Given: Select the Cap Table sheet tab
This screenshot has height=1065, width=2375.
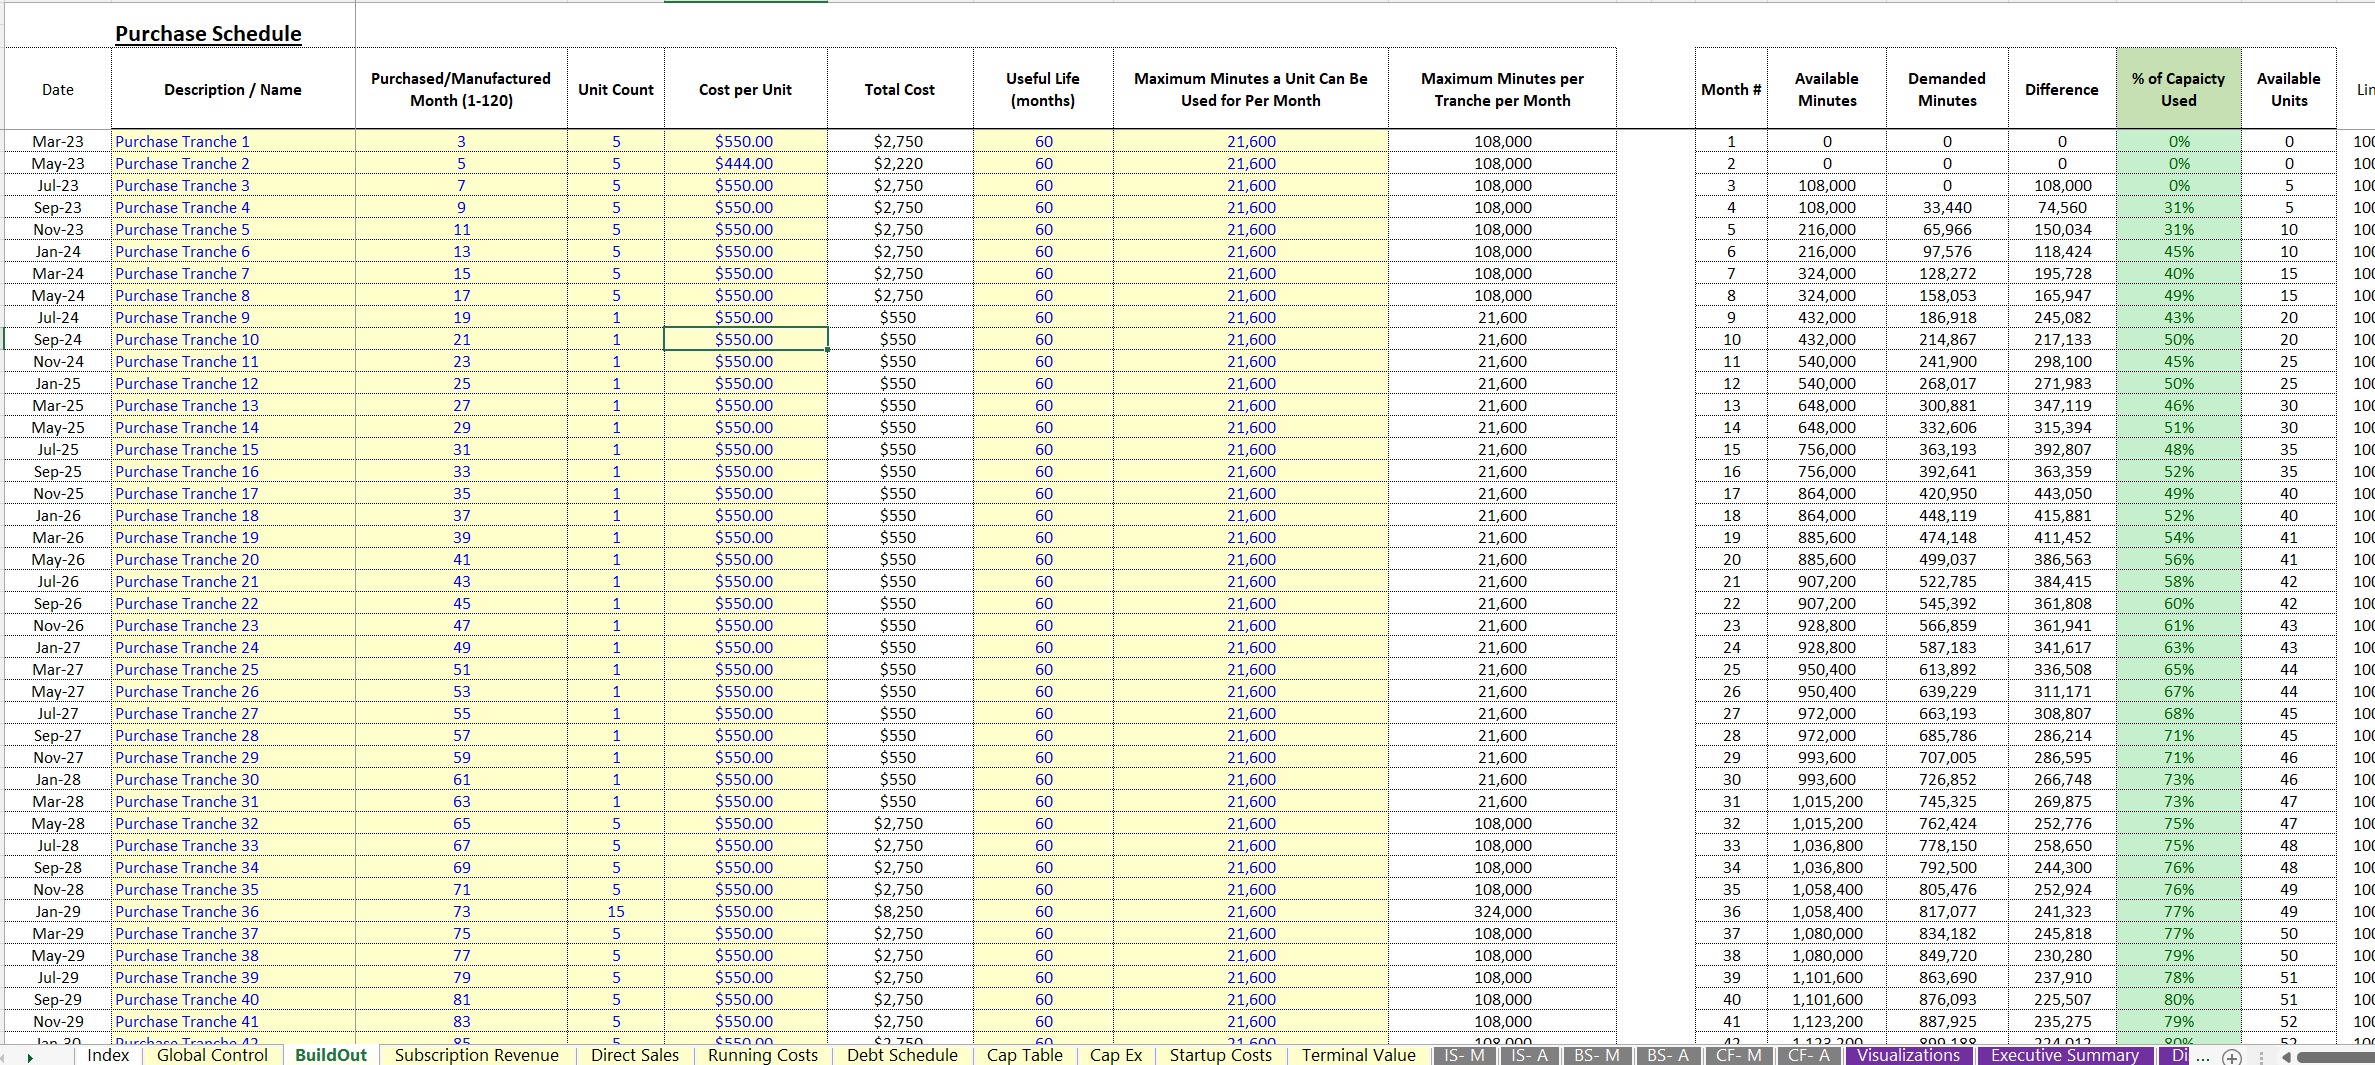Looking at the screenshot, I should click(1024, 1055).
